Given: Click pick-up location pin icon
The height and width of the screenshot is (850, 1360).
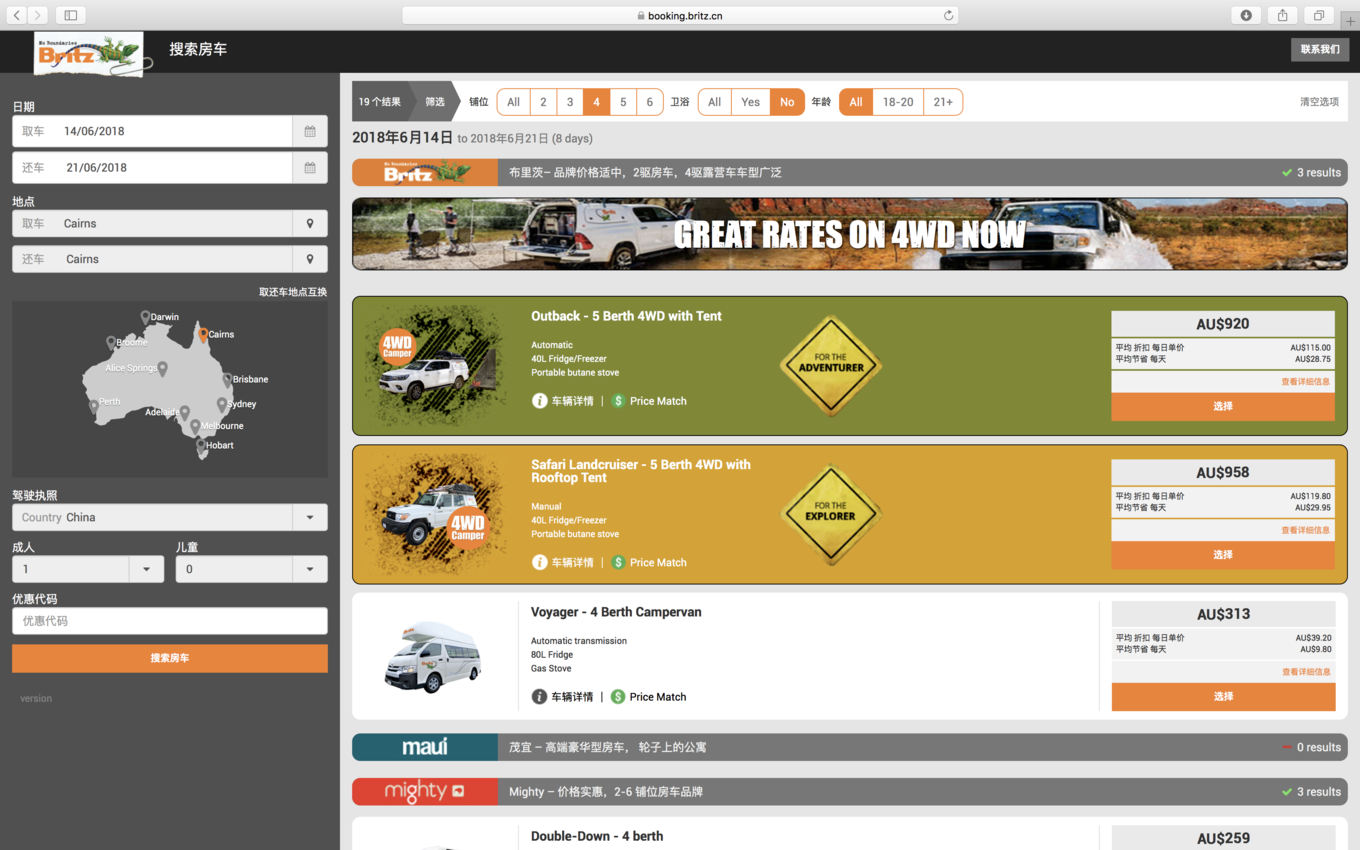Looking at the screenshot, I should pos(310,224).
